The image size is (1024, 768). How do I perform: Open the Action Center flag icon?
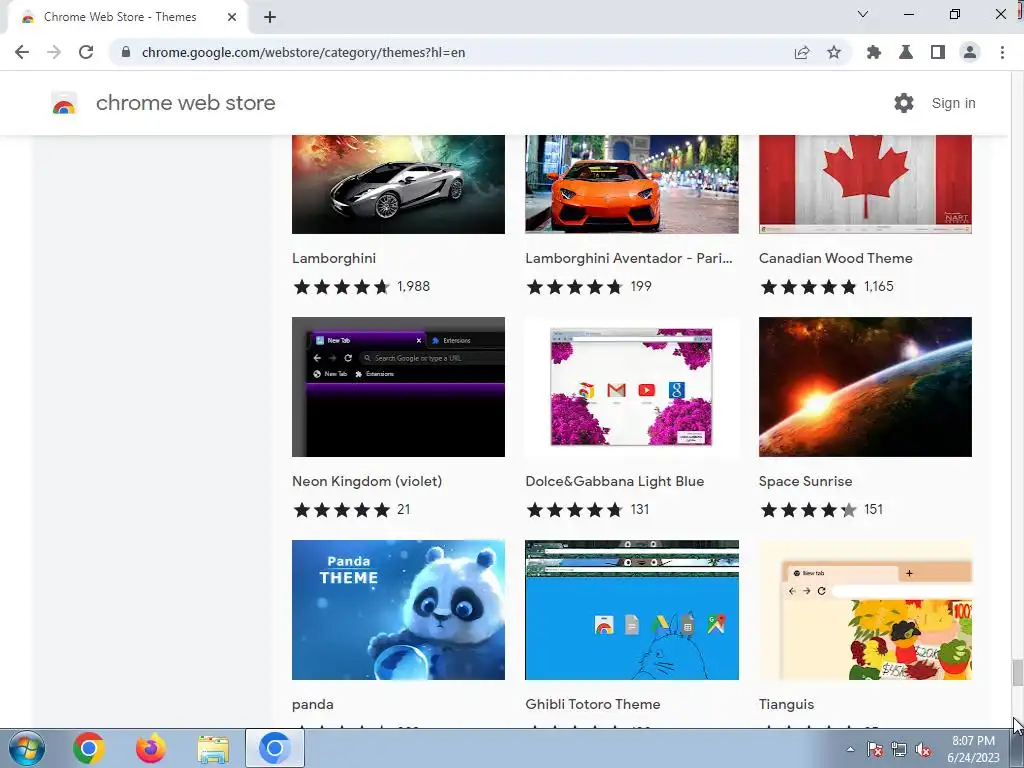click(875, 749)
